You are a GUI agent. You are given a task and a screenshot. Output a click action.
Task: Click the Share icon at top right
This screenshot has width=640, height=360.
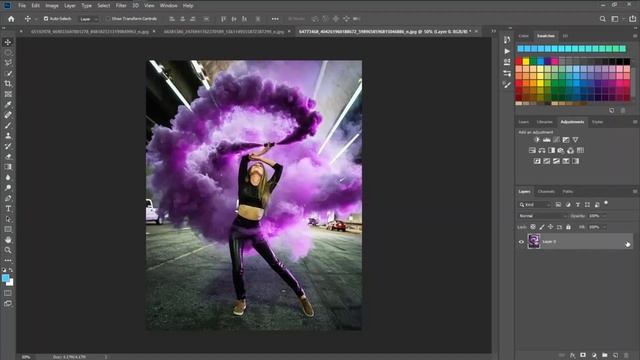[632, 19]
